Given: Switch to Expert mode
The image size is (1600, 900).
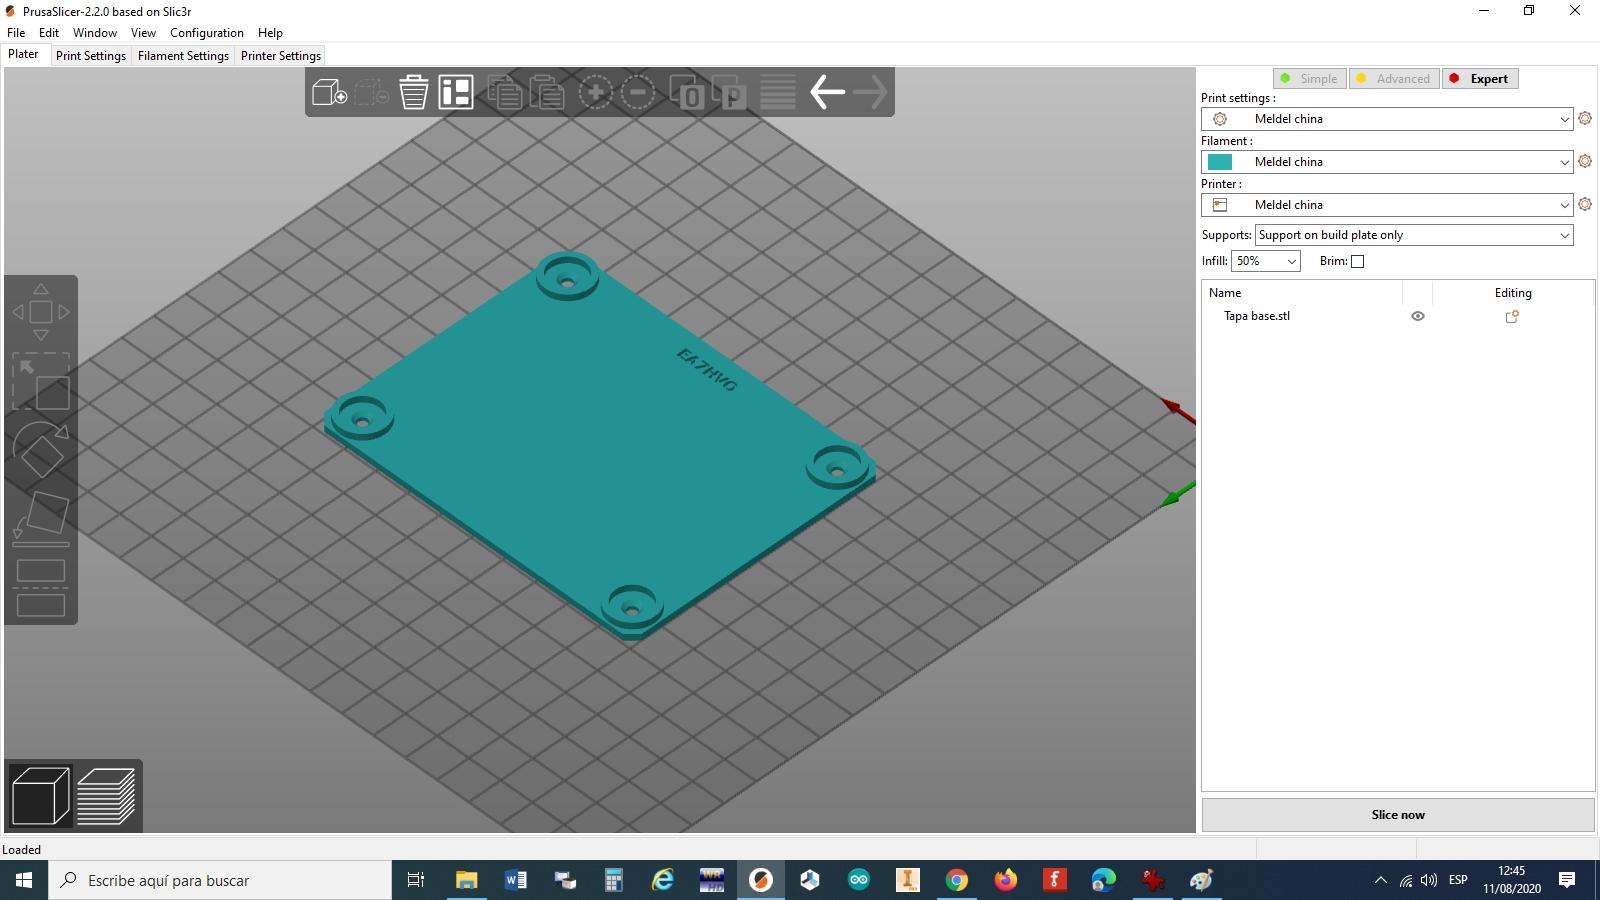Looking at the screenshot, I should click(1480, 79).
